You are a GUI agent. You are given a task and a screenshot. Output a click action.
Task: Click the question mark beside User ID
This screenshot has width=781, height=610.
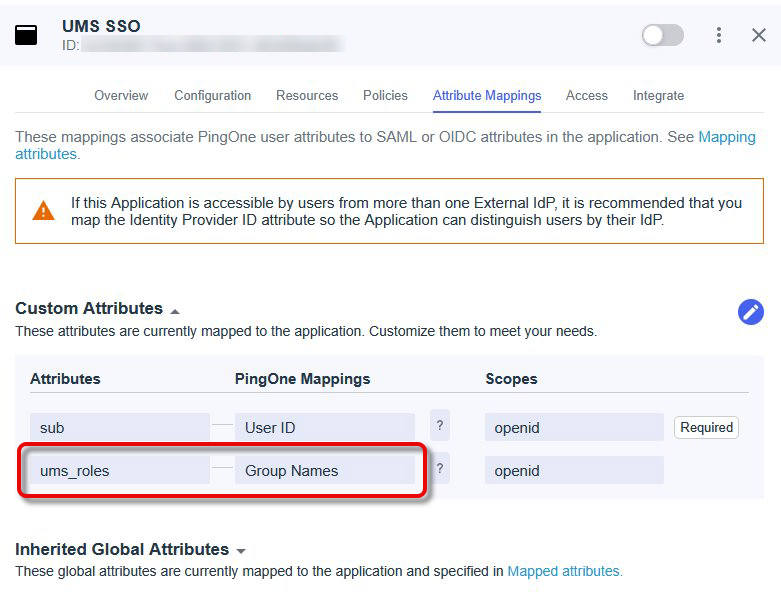coord(440,427)
